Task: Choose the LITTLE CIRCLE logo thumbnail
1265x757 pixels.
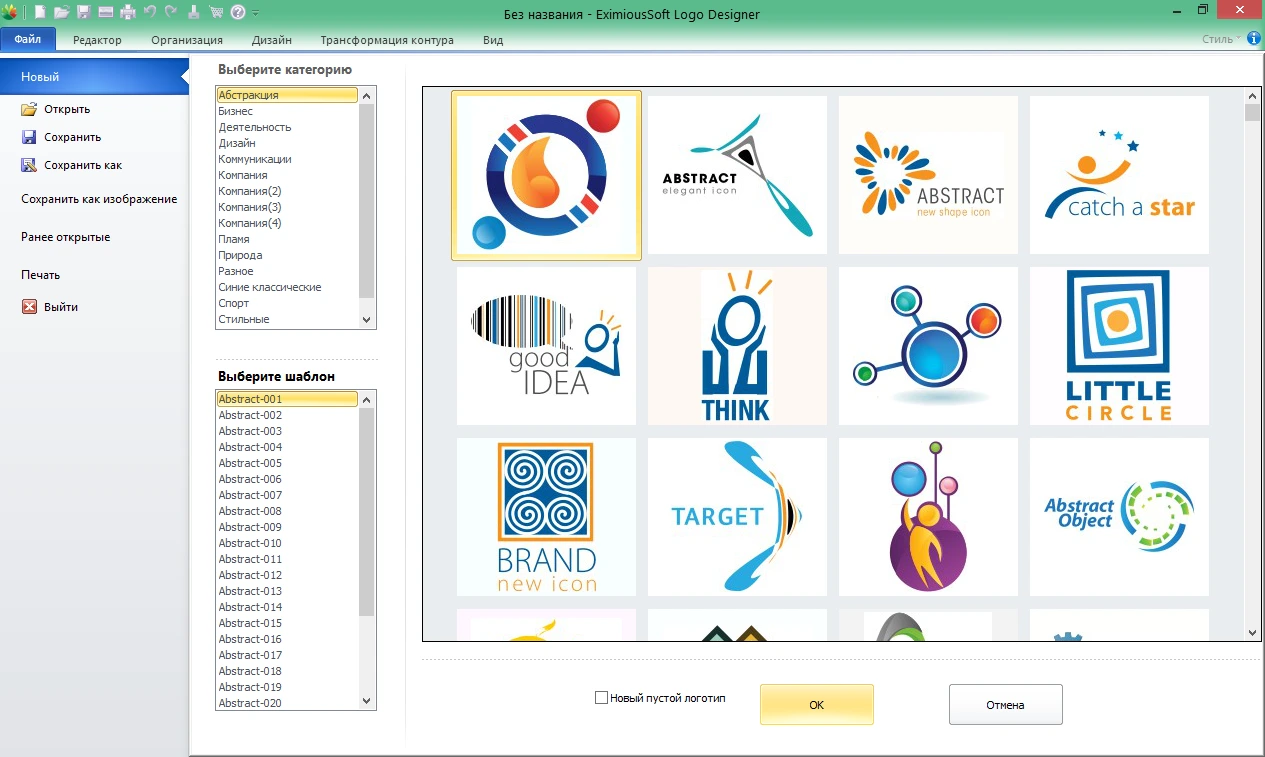Action: (1119, 345)
